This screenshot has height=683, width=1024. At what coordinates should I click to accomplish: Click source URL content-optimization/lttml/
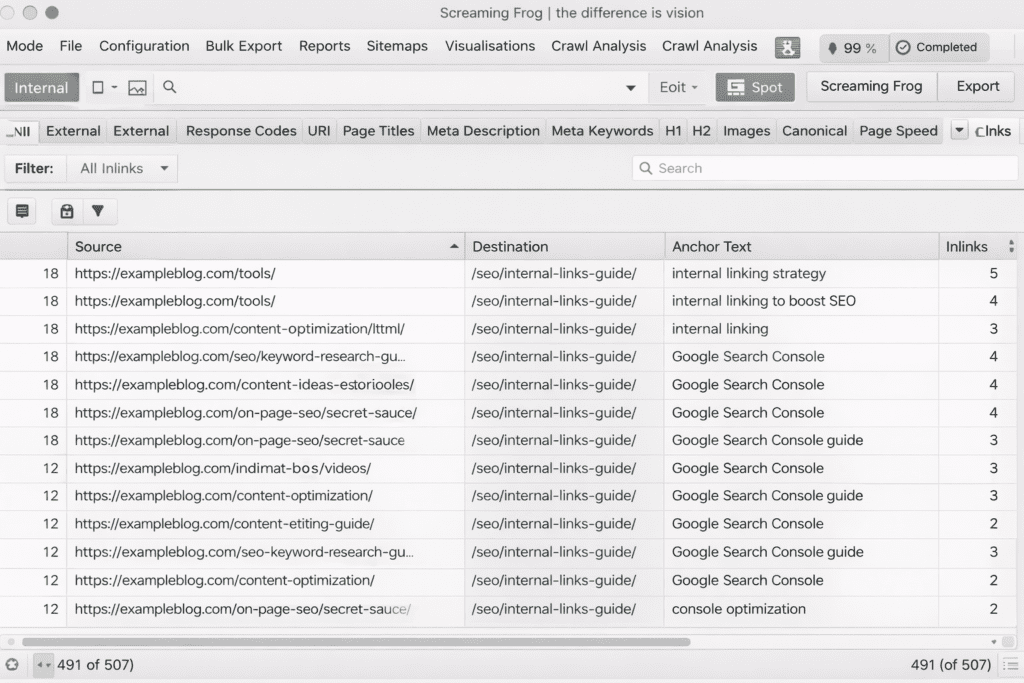pyautogui.click(x=240, y=329)
